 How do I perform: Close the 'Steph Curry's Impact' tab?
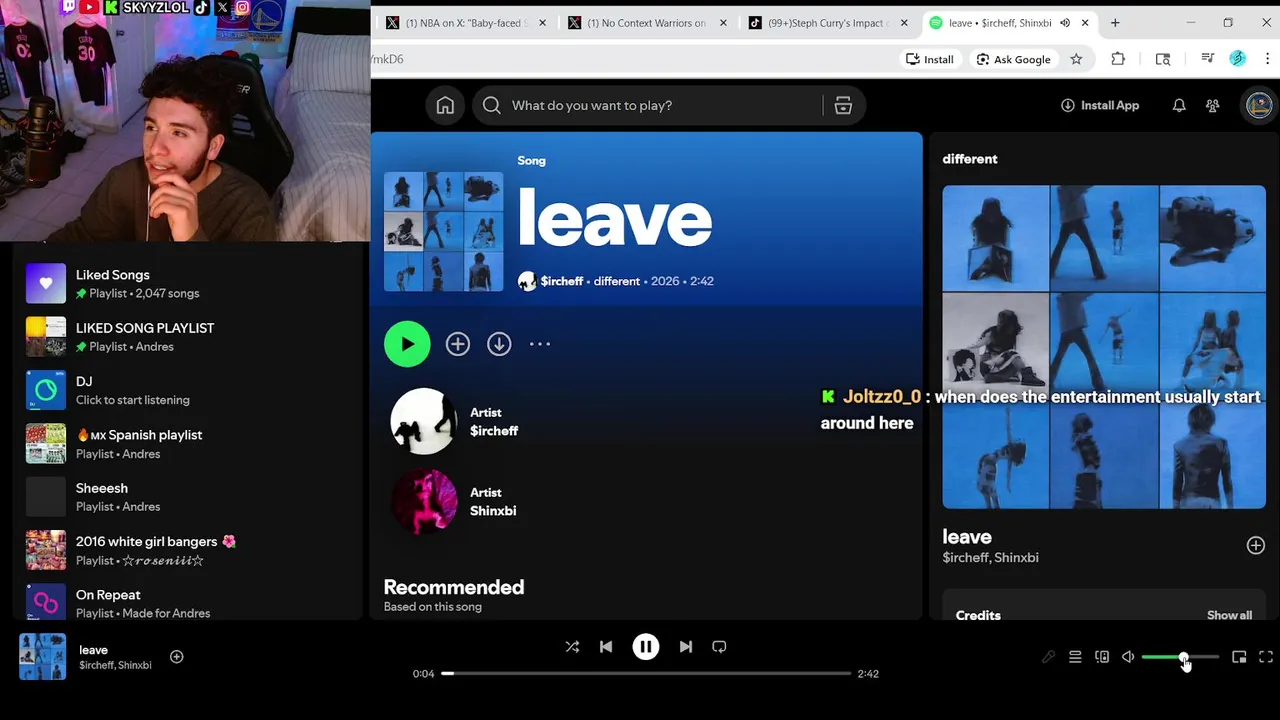coord(904,23)
